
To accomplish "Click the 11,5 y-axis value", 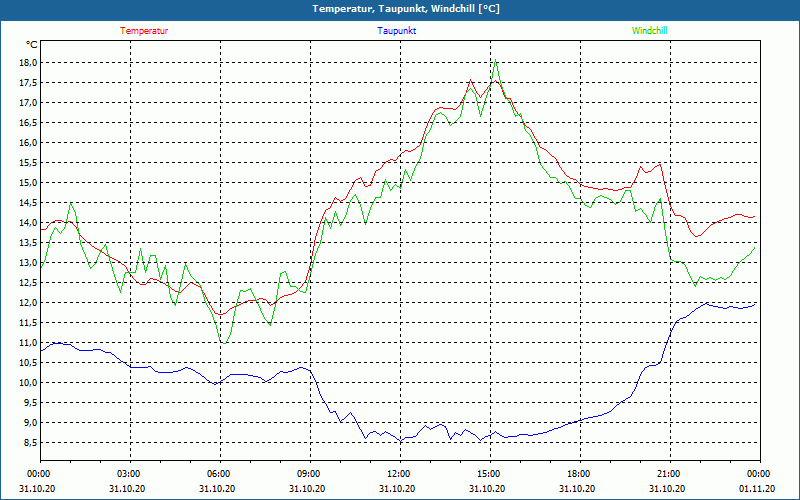I will [29, 322].
